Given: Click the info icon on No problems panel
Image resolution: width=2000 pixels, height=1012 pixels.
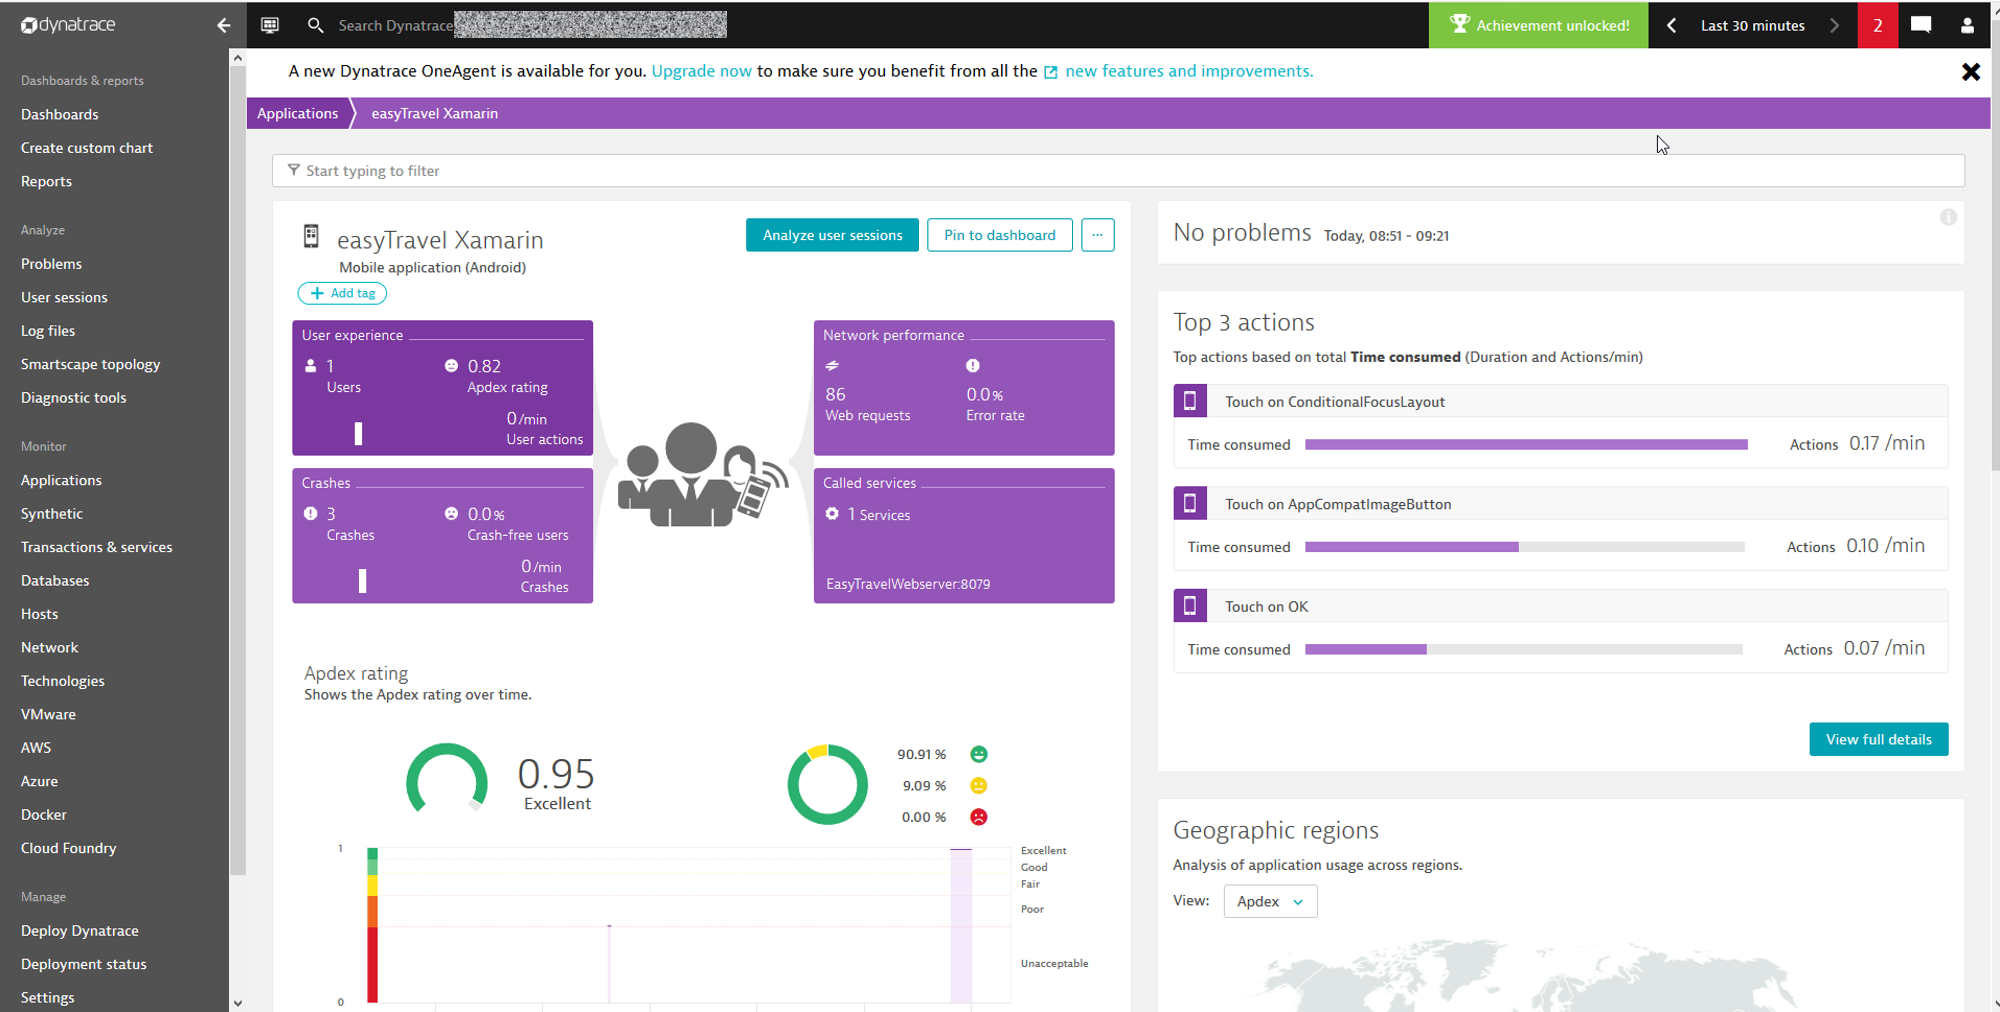Looking at the screenshot, I should (x=1948, y=217).
